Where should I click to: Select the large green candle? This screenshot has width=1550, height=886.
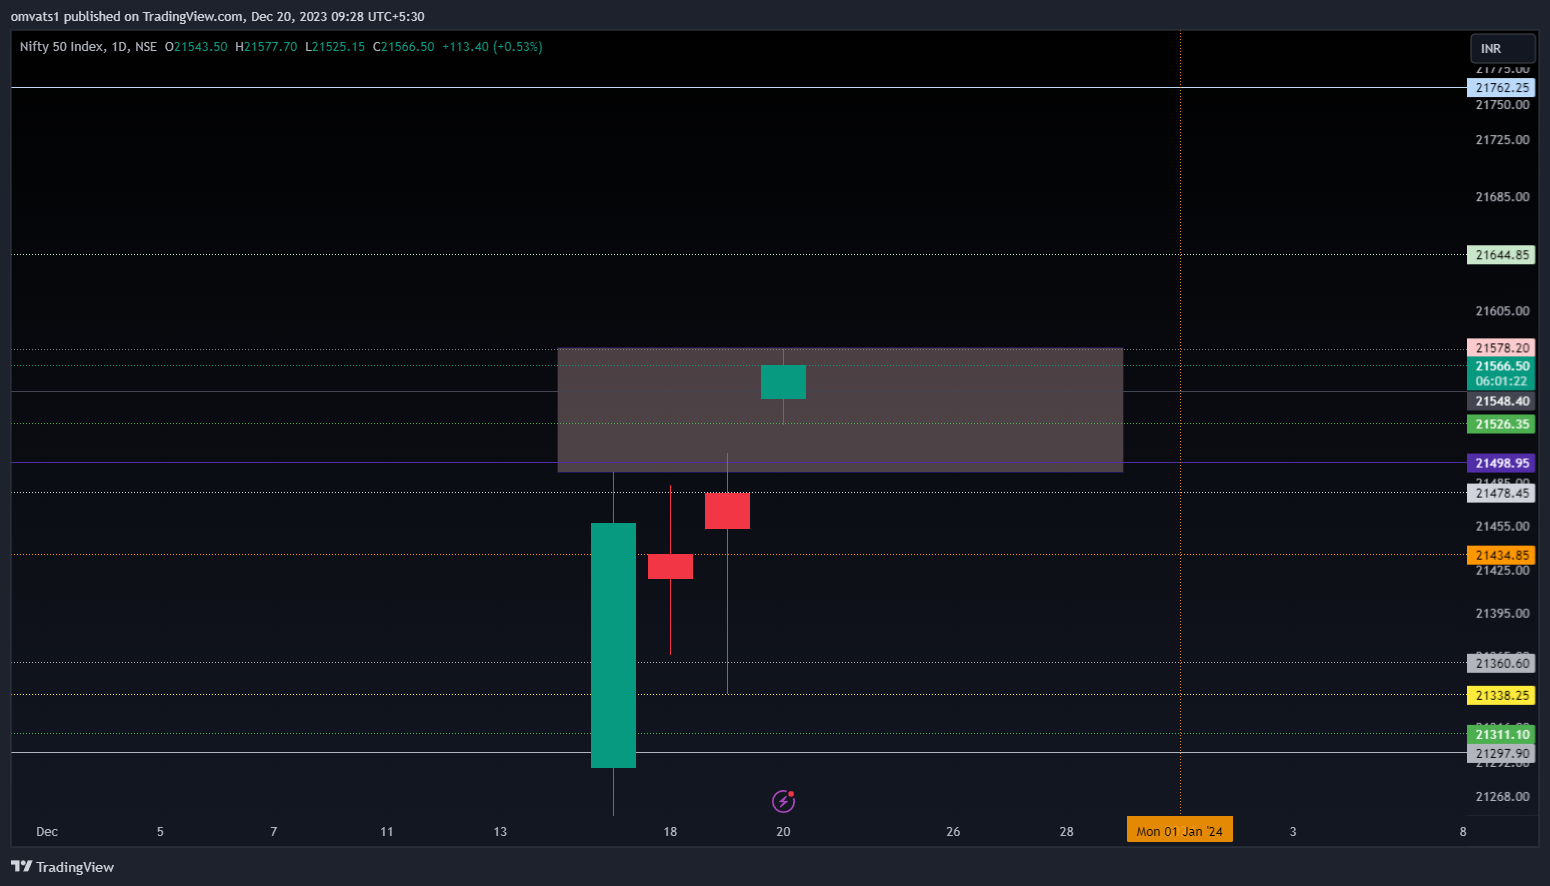[x=613, y=645]
